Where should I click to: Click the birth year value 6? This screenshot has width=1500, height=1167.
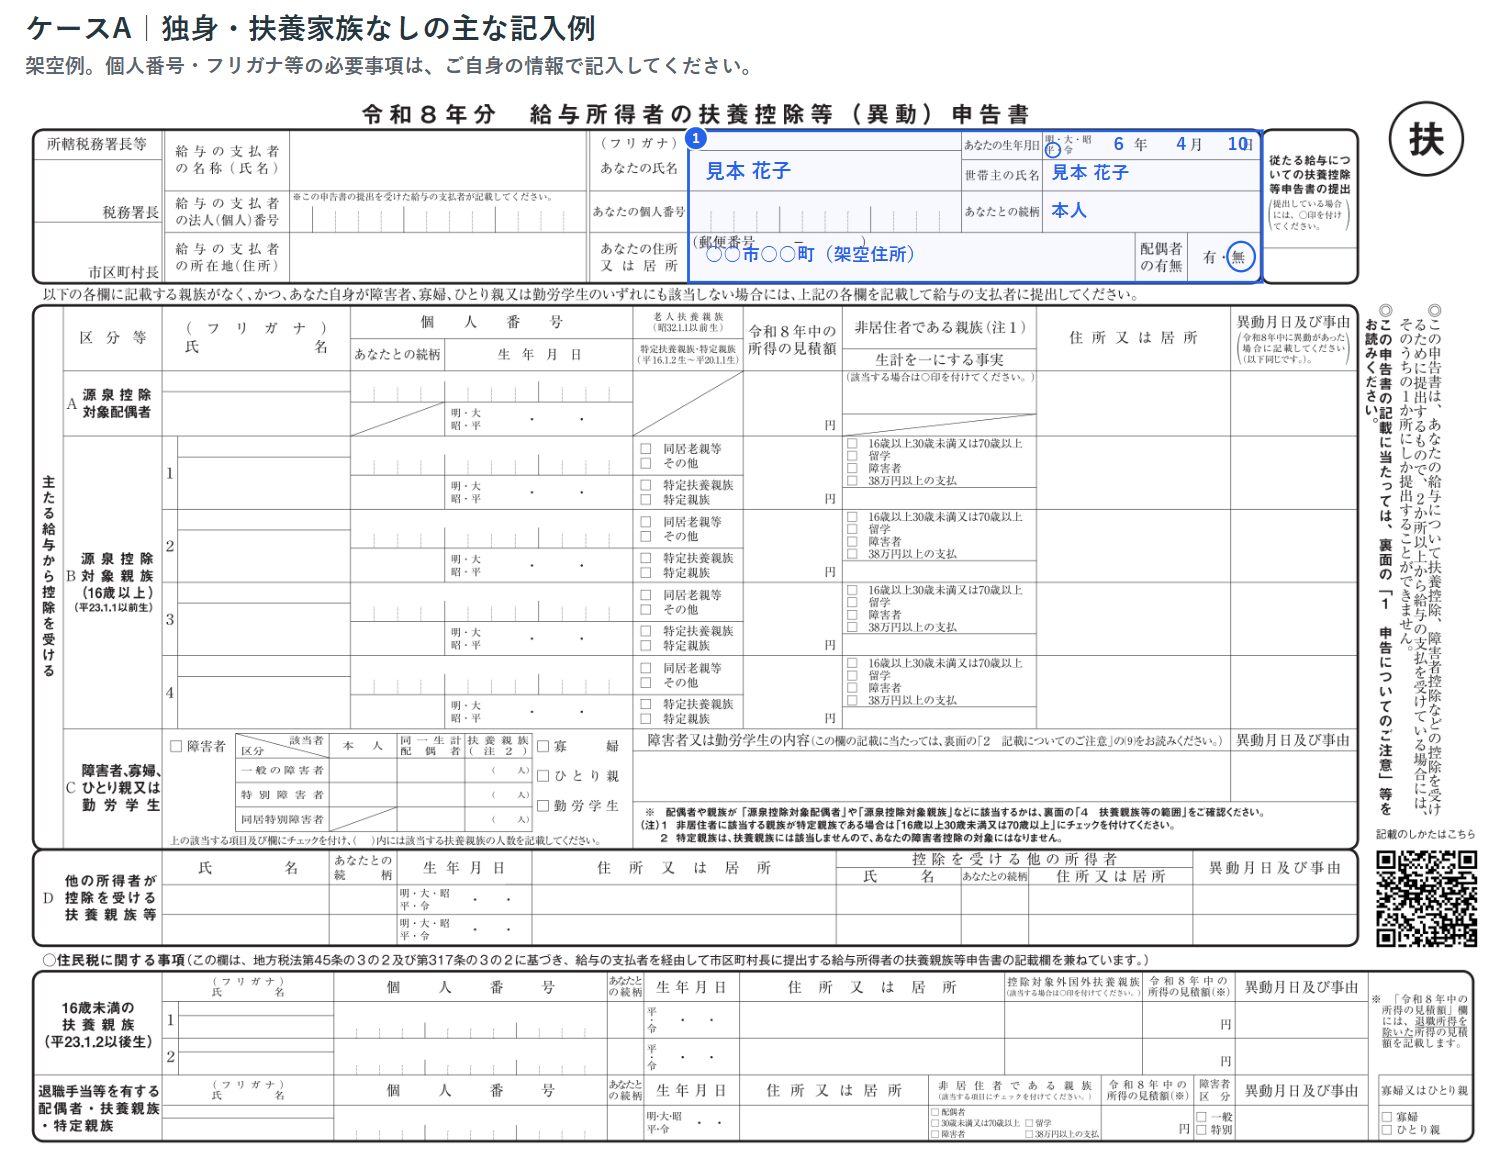(1119, 144)
